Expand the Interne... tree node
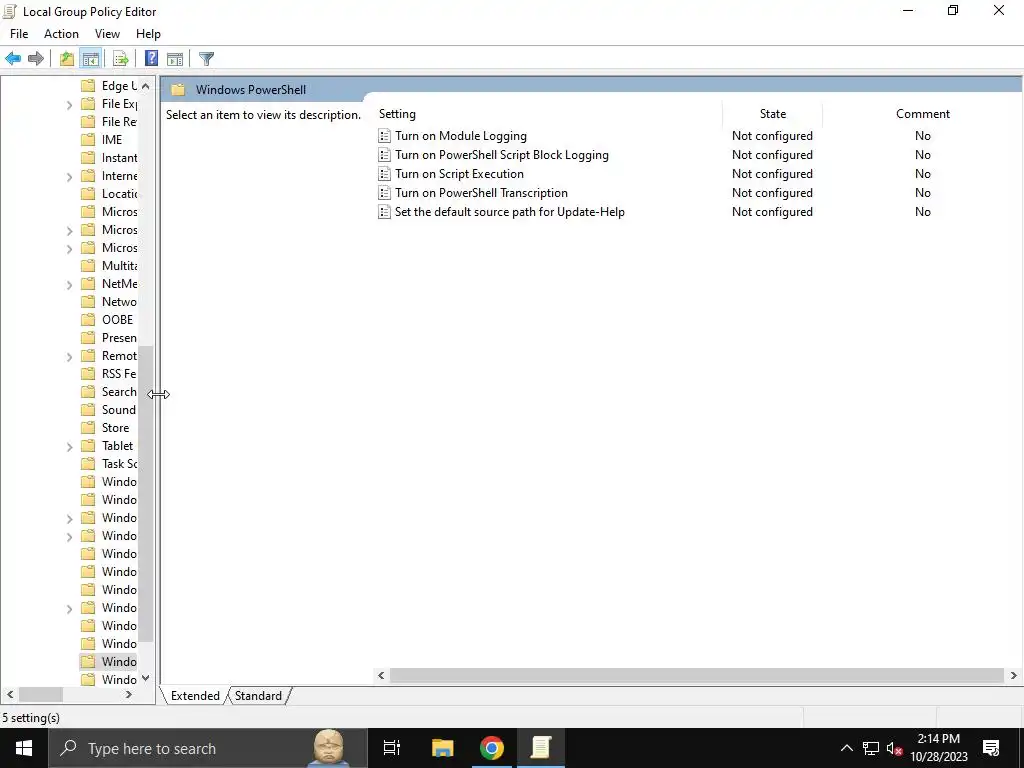Viewport: 1024px width, 768px height. [x=70, y=176]
